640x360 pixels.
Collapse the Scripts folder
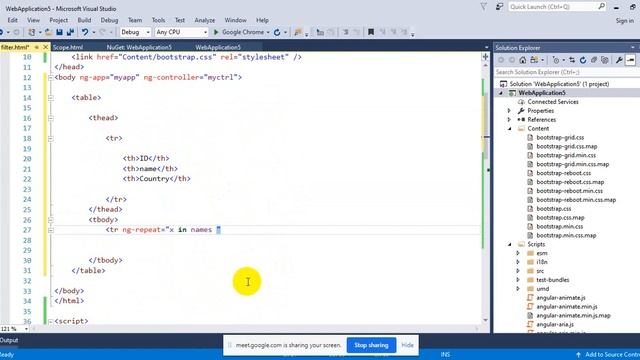click(509, 244)
